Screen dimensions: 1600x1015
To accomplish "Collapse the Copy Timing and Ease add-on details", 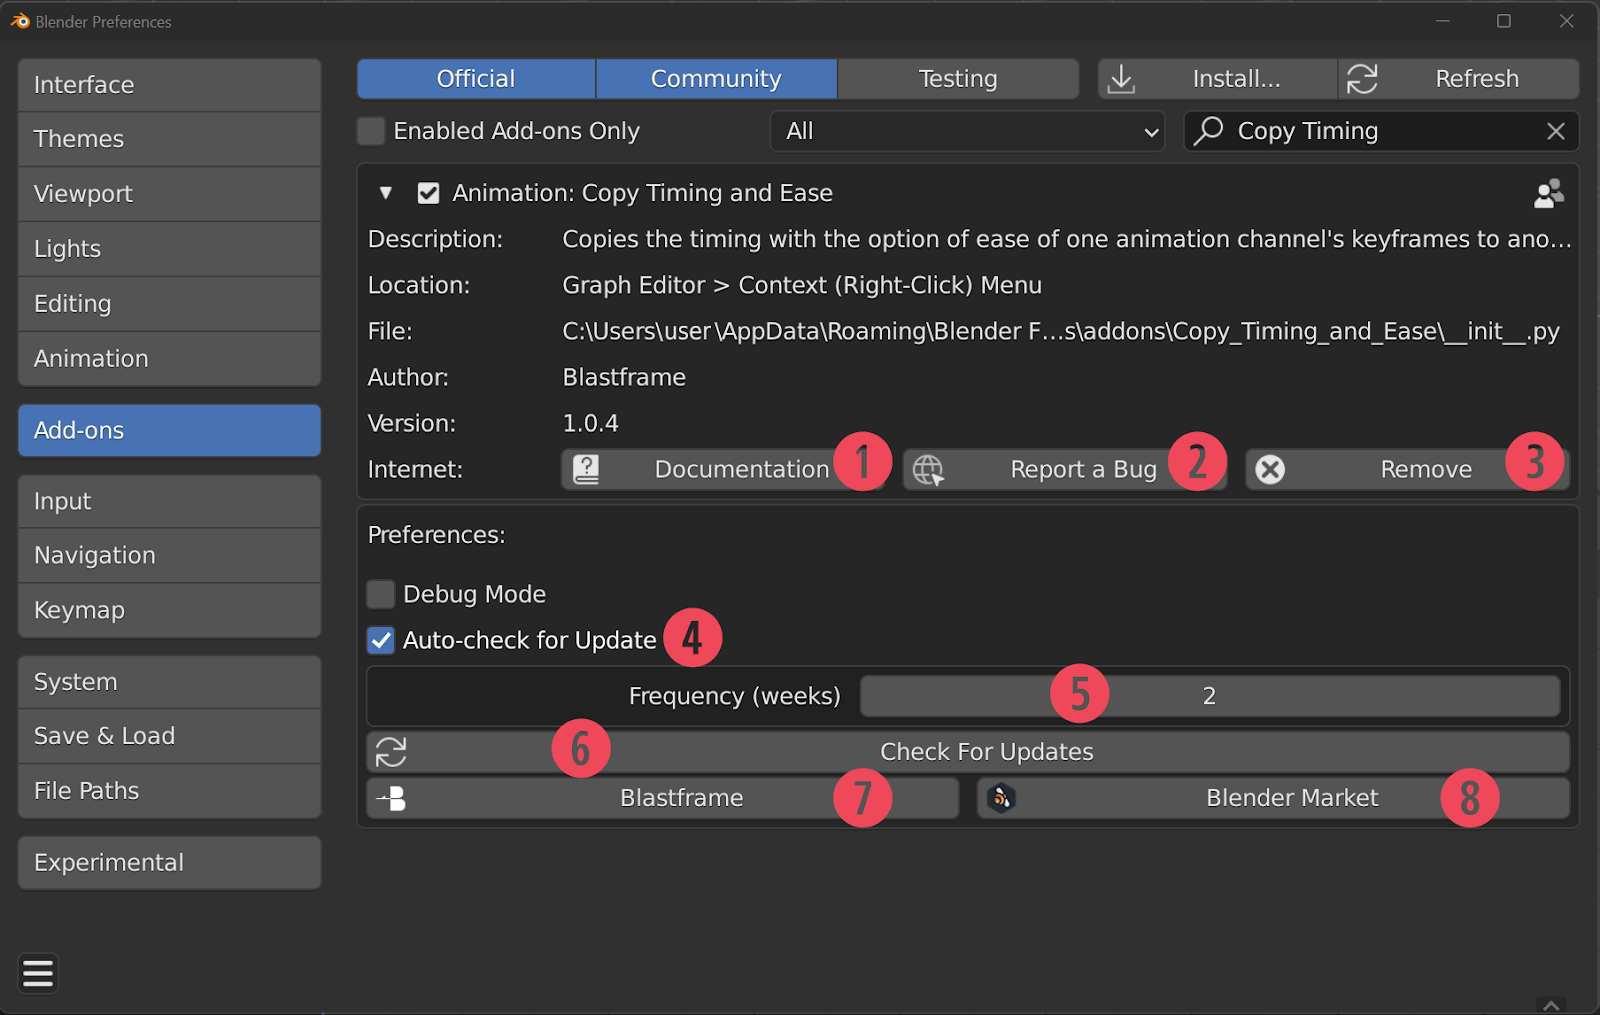I will tap(386, 193).
